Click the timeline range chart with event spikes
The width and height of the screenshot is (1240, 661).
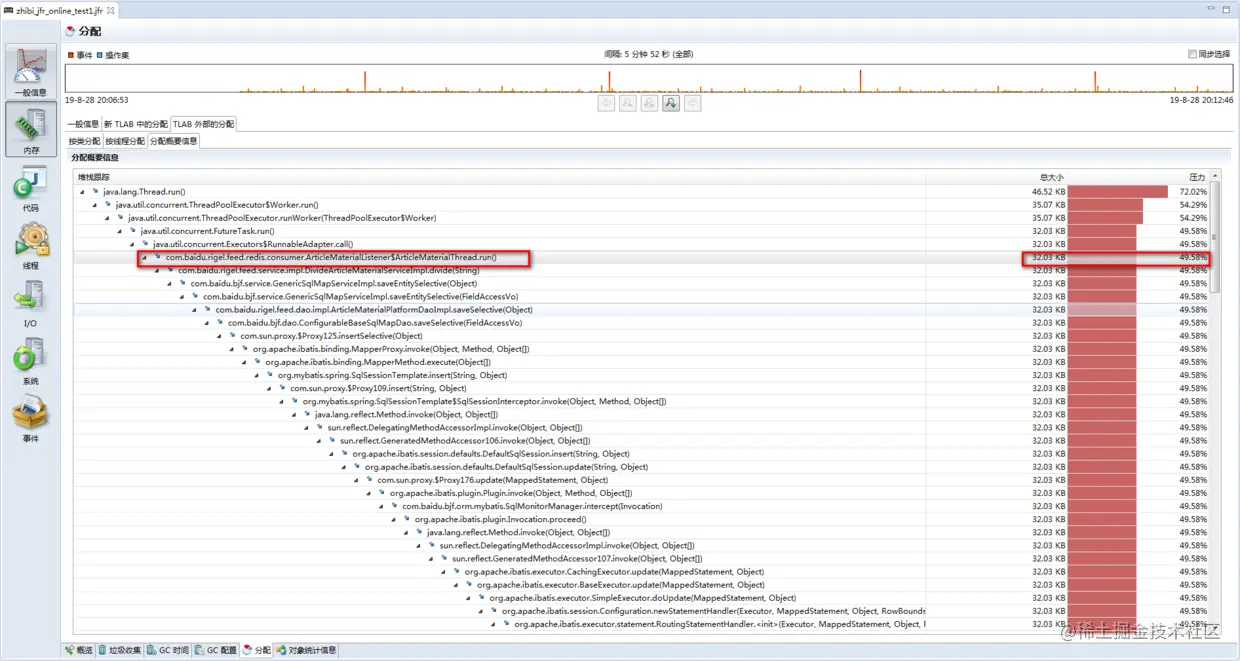(649, 79)
